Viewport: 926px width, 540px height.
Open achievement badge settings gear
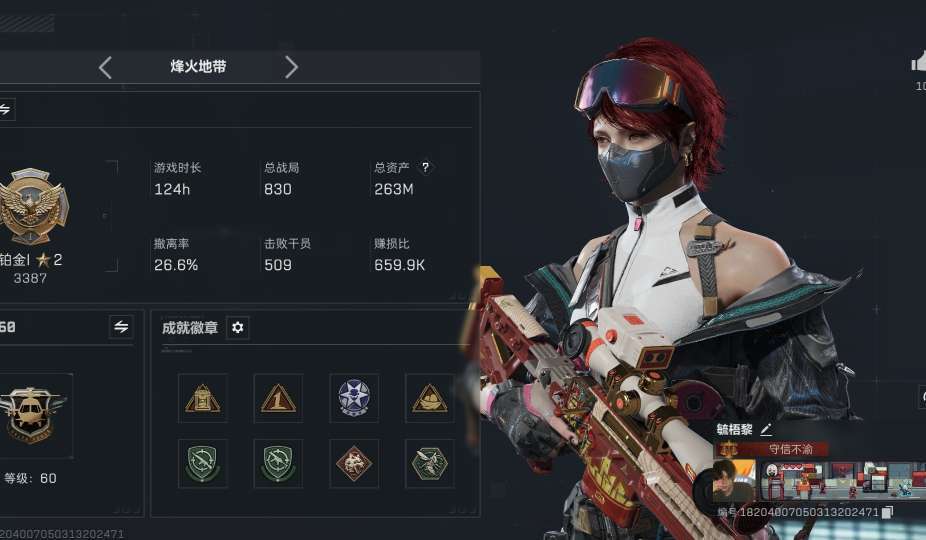click(237, 327)
